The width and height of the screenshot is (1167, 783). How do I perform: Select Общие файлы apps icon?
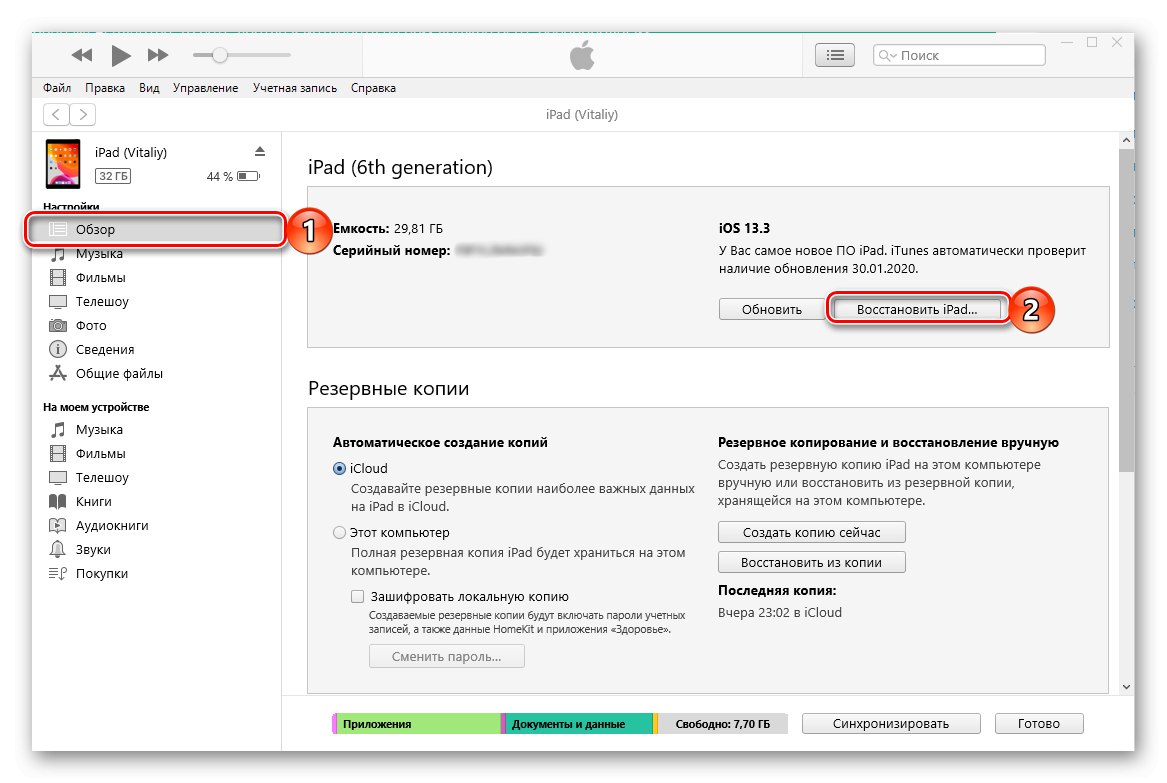(x=58, y=374)
